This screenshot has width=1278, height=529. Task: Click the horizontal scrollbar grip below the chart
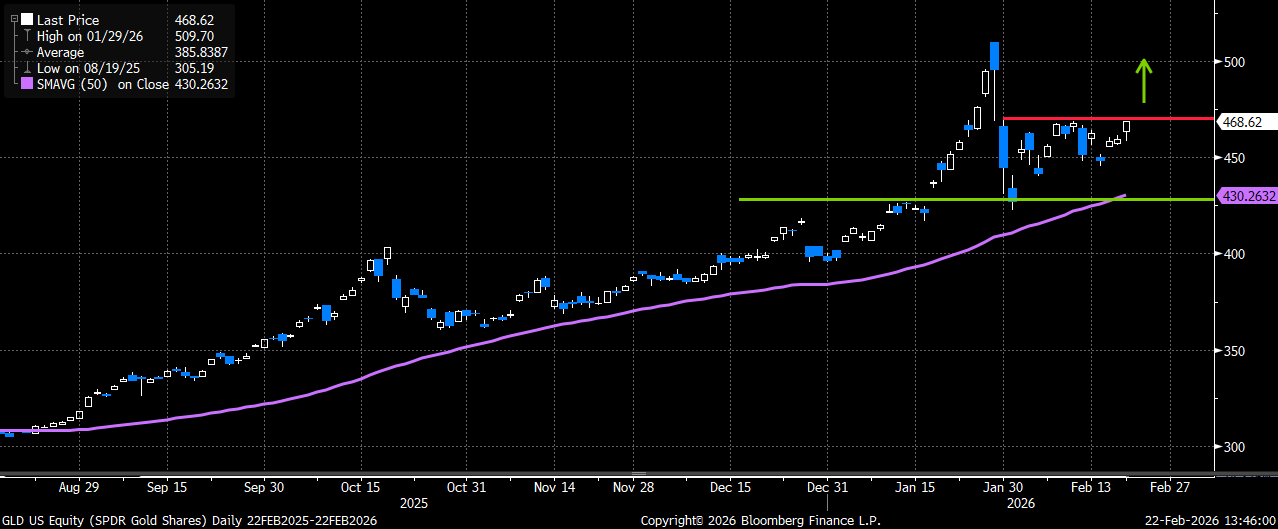tap(640, 474)
